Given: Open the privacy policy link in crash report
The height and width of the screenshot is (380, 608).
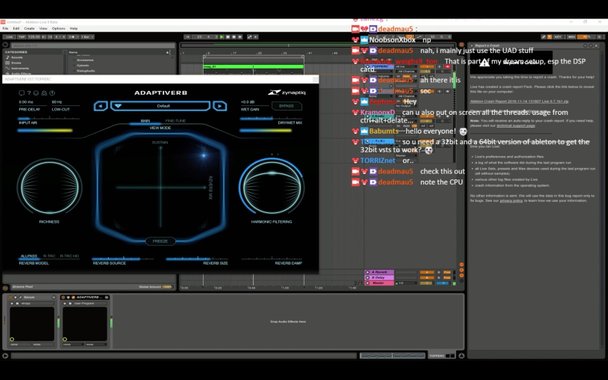Looking at the screenshot, I should pyautogui.click(x=511, y=201).
